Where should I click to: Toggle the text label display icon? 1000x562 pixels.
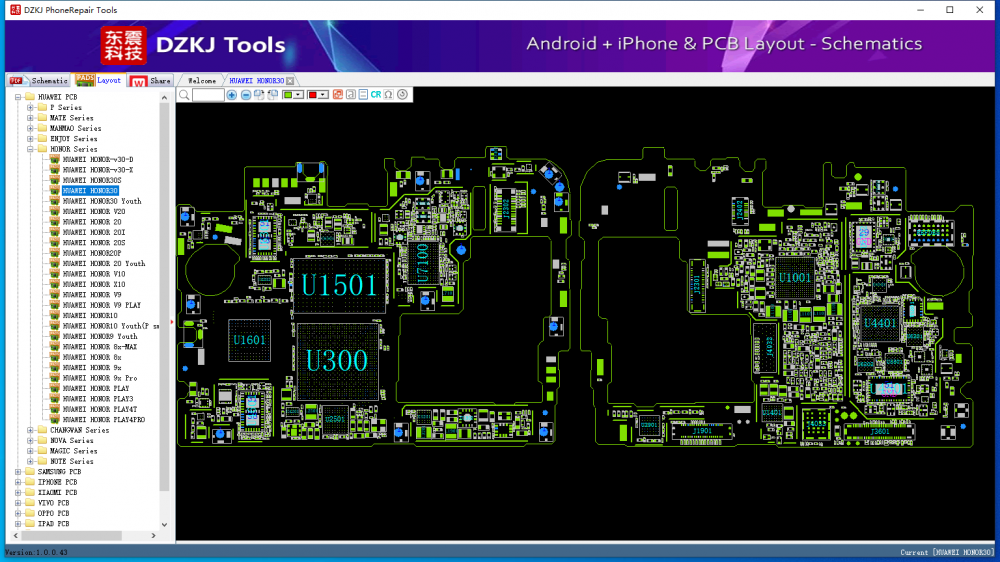[351, 95]
